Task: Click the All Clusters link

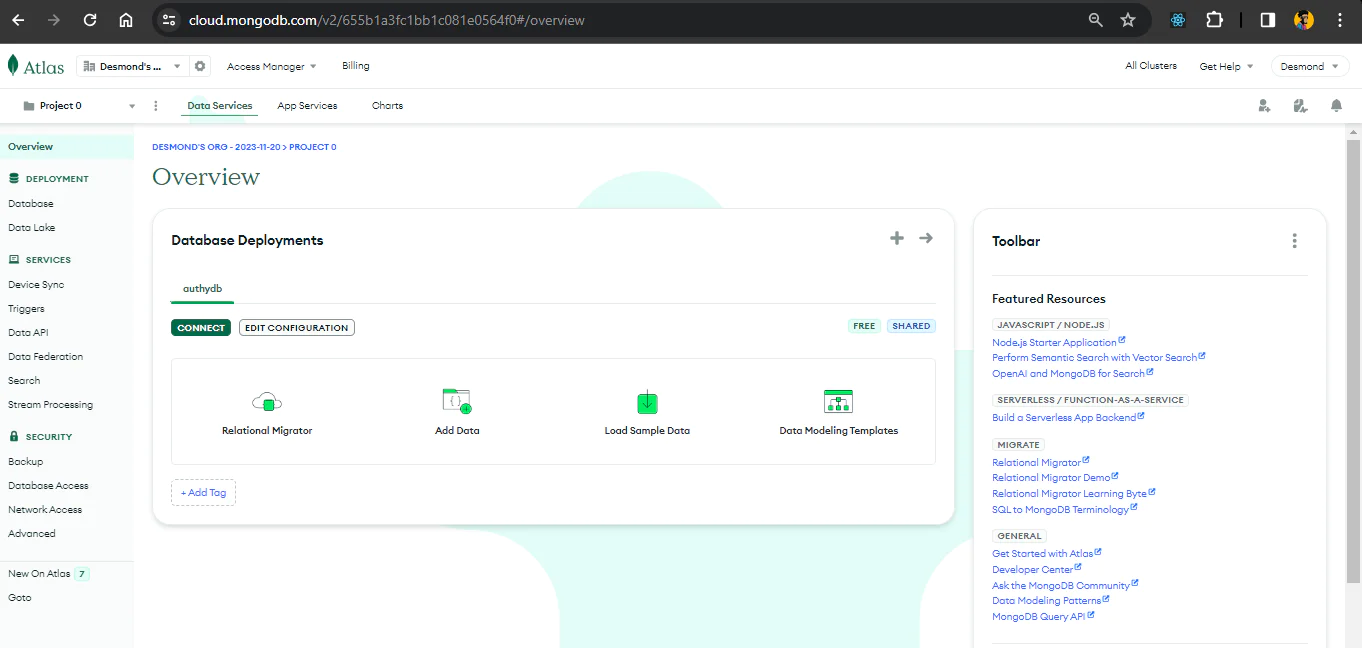Action: (x=1151, y=66)
